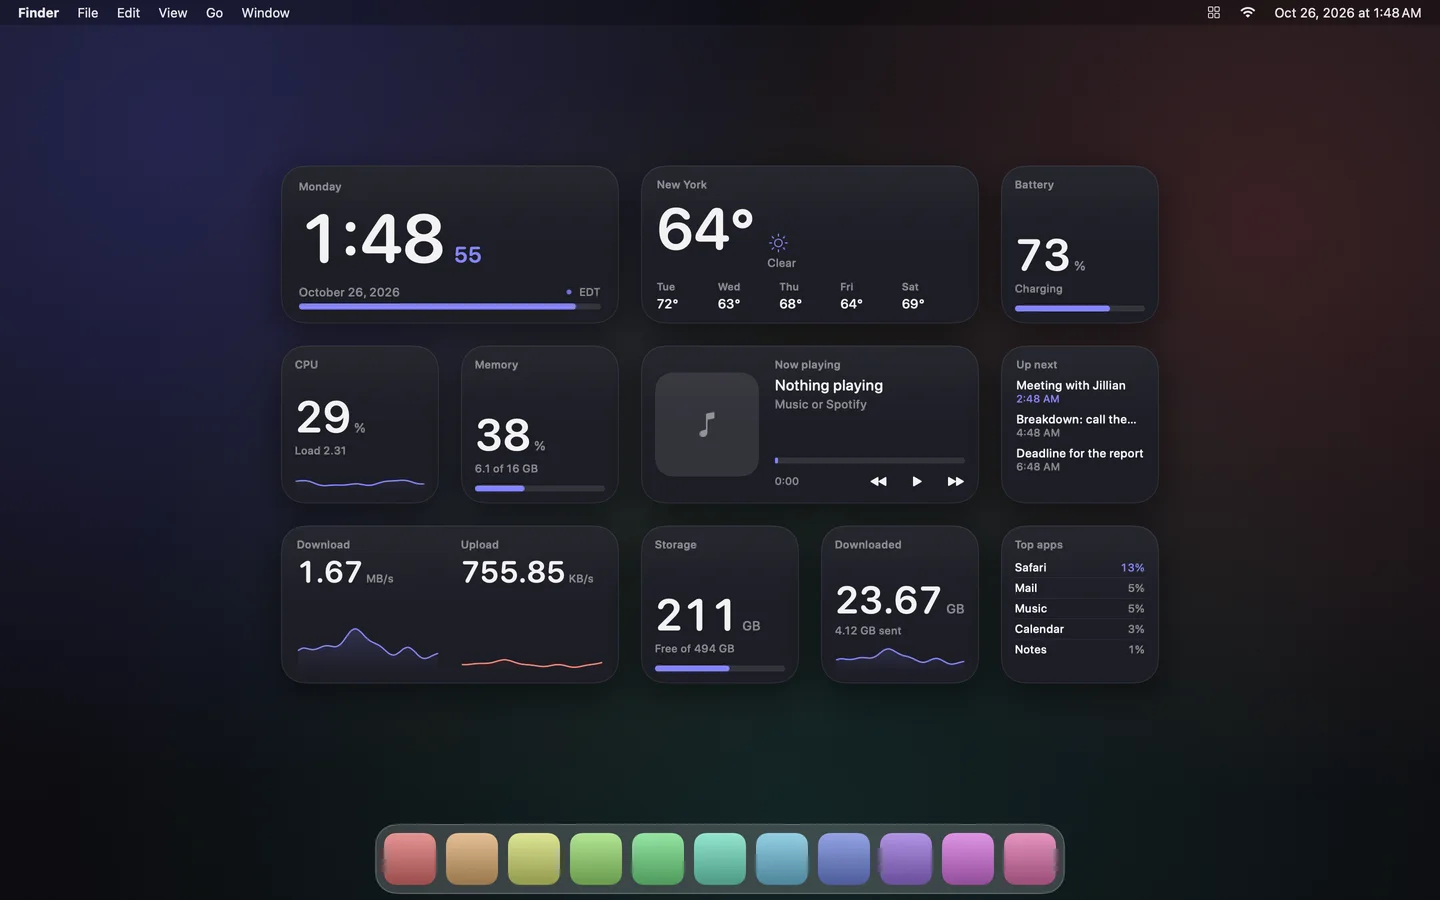Open the File menu
Viewport: 1440px width, 900px height.
point(88,13)
